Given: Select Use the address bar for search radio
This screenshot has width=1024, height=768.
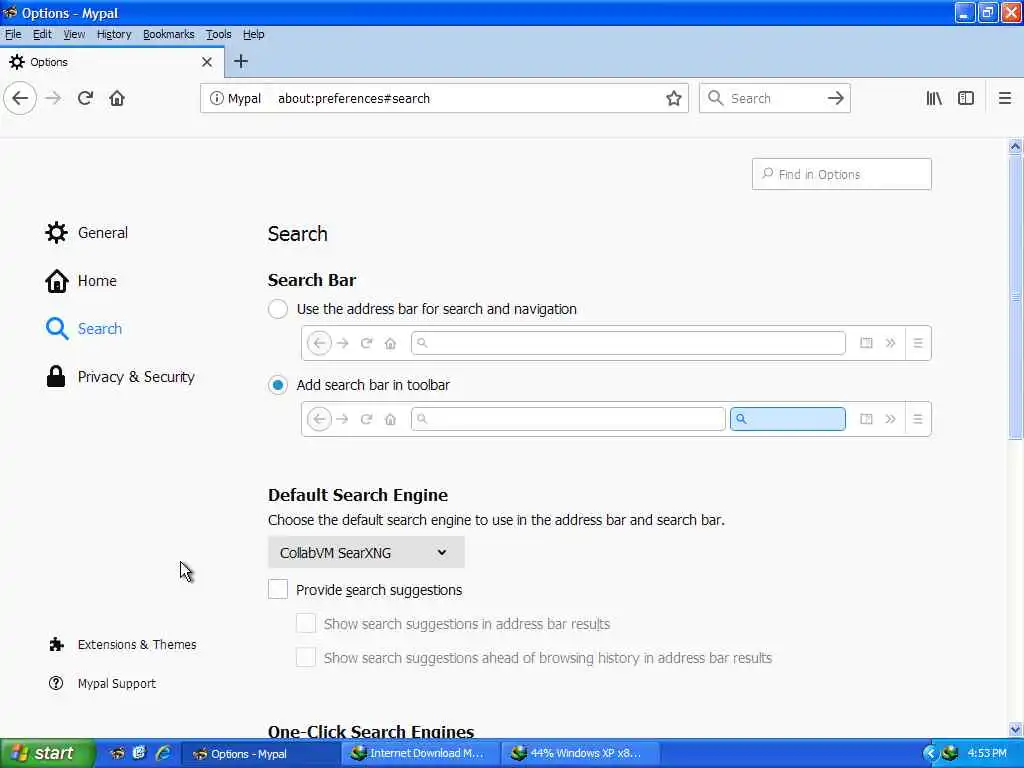Looking at the screenshot, I should pyautogui.click(x=278, y=309).
